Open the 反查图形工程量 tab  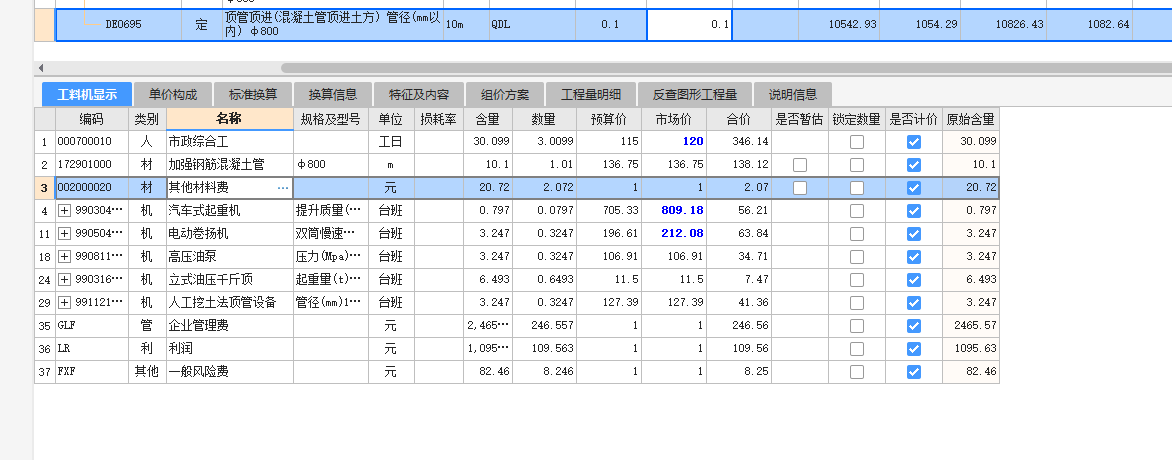(694, 95)
